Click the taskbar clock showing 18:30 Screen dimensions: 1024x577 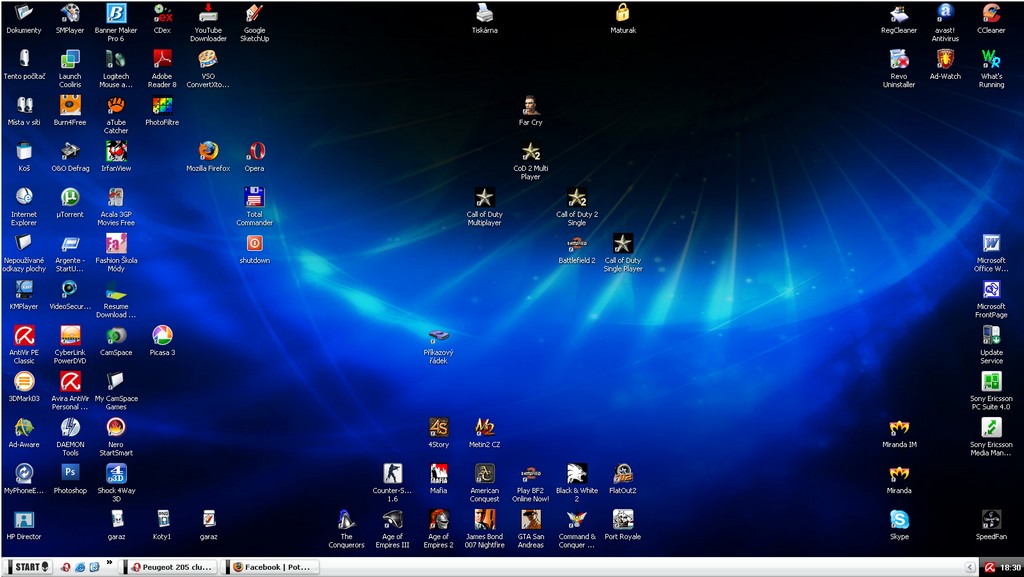[1009, 567]
